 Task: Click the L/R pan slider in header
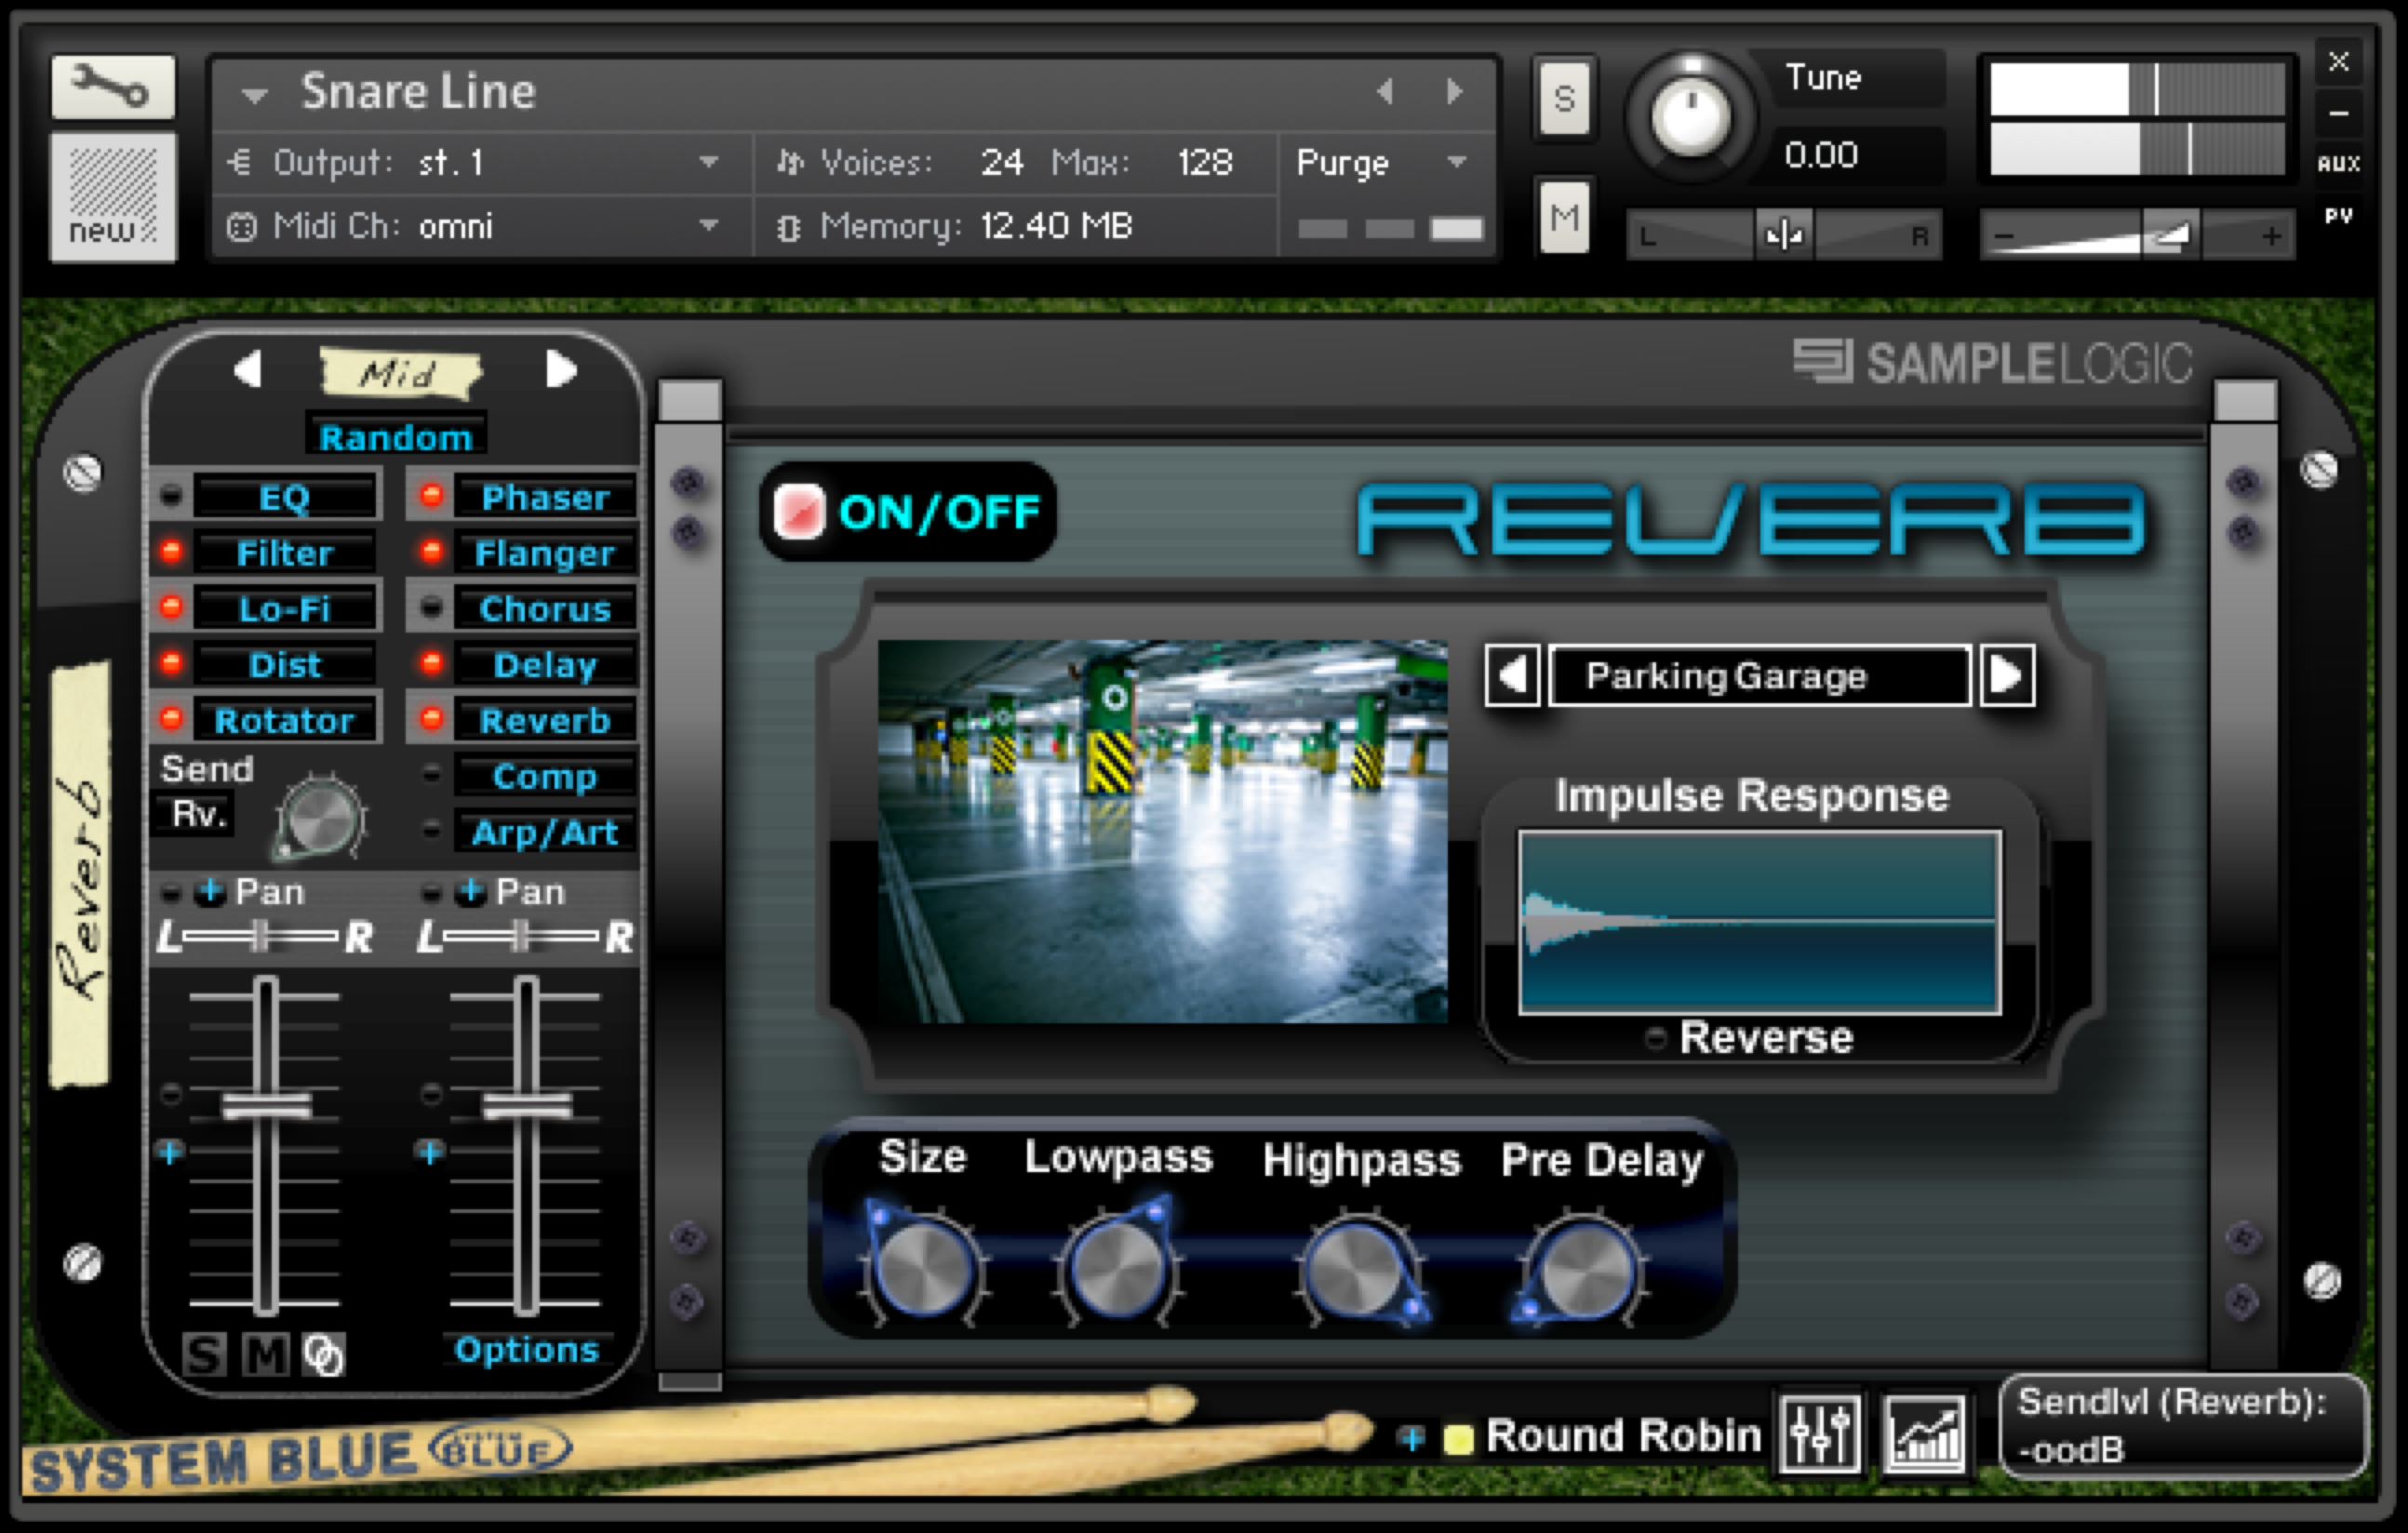tap(1784, 235)
